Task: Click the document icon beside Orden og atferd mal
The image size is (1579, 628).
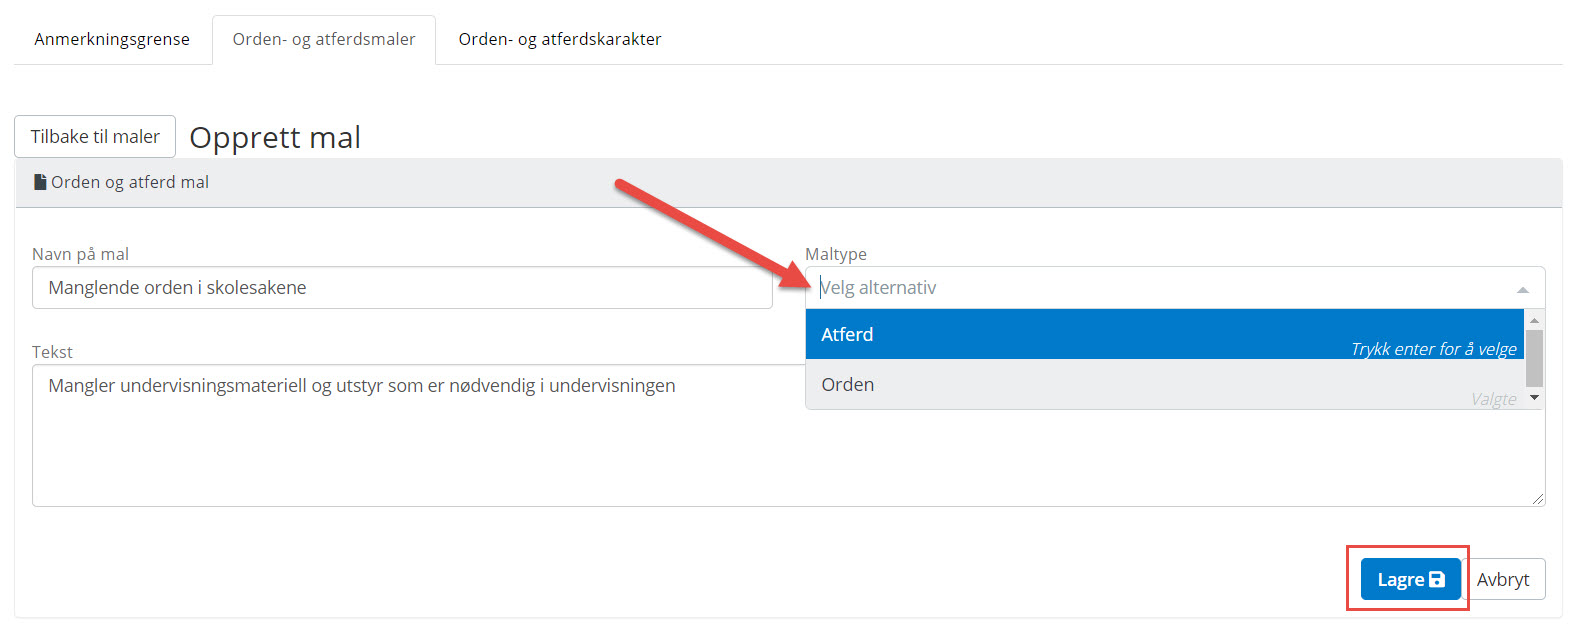Action: click(40, 182)
